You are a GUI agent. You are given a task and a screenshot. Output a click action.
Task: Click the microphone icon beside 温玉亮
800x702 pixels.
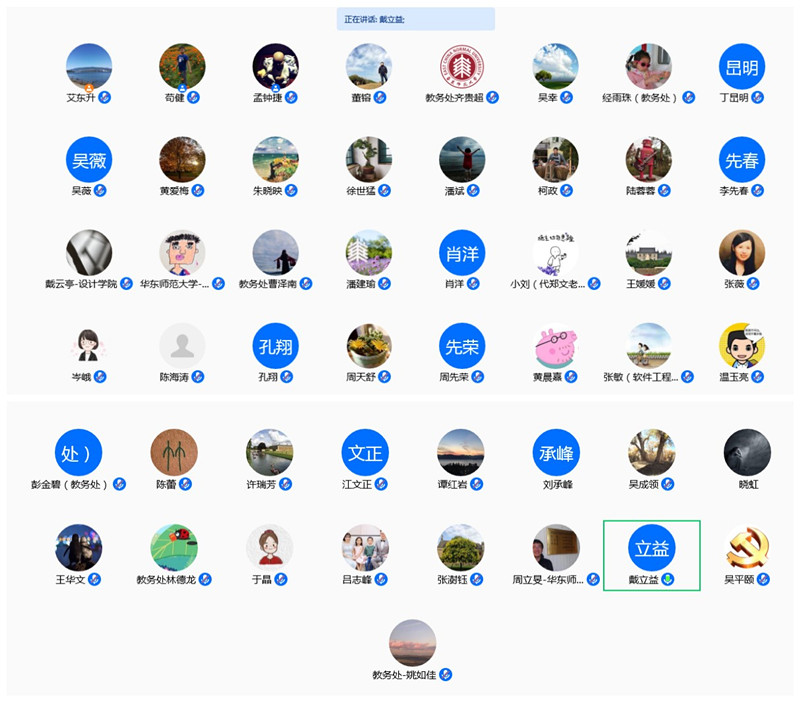[x=758, y=377]
